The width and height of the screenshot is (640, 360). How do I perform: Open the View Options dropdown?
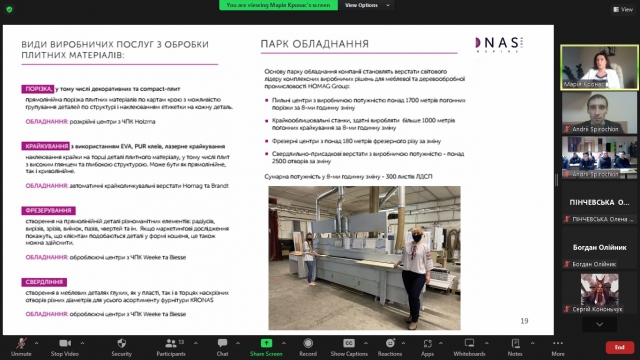[x=367, y=5]
